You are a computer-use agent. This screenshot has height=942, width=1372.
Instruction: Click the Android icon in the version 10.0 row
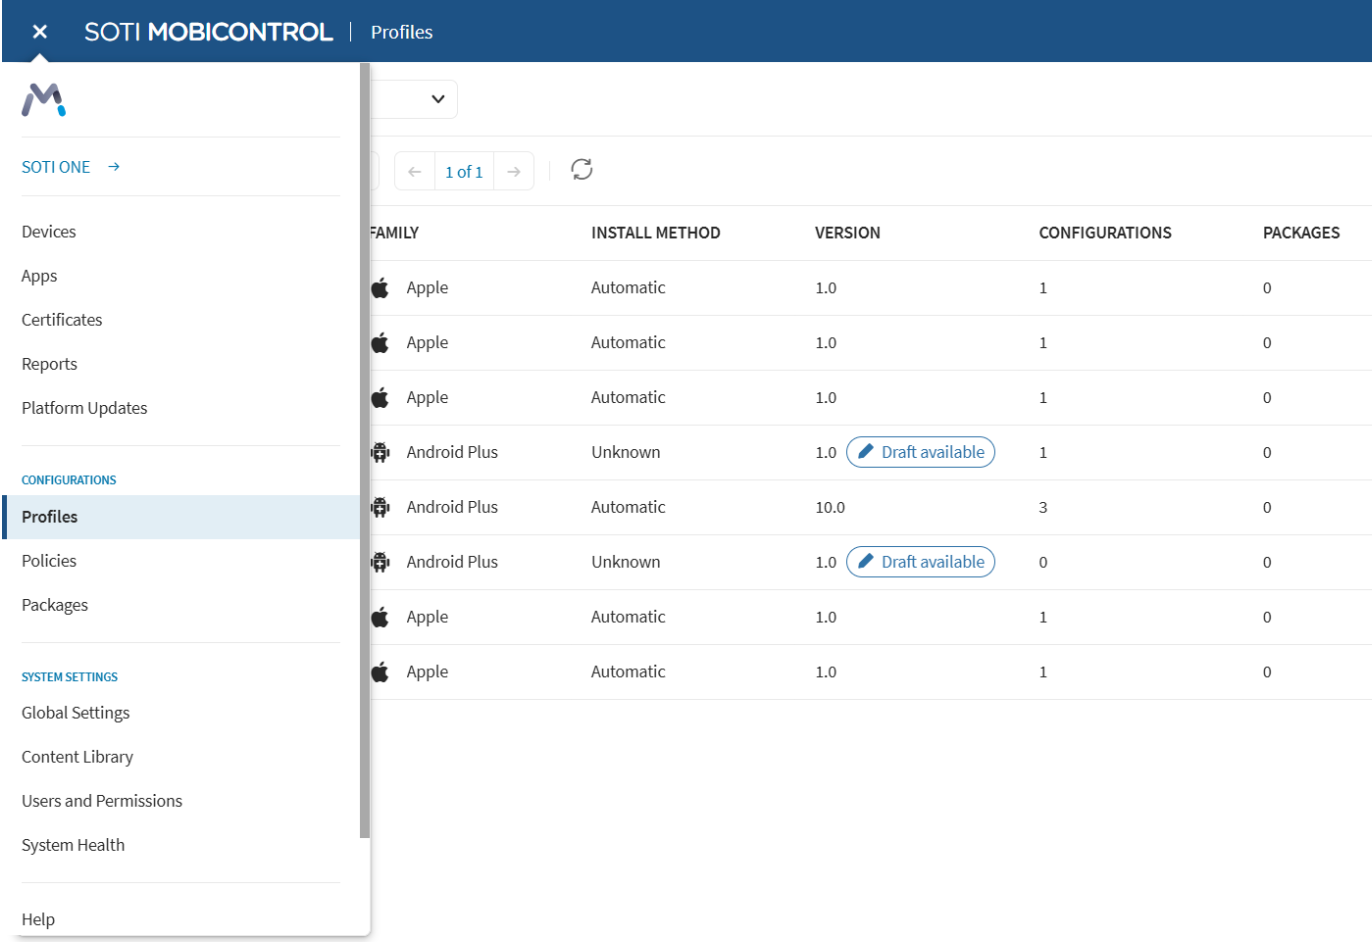tap(380, 507)
